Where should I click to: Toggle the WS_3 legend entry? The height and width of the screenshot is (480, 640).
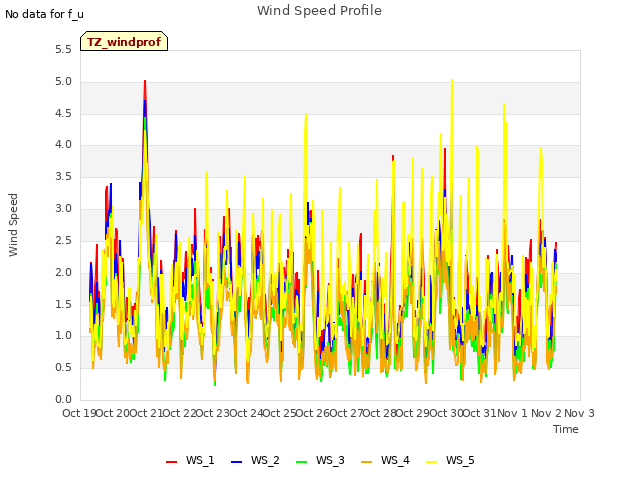point(320,460)
